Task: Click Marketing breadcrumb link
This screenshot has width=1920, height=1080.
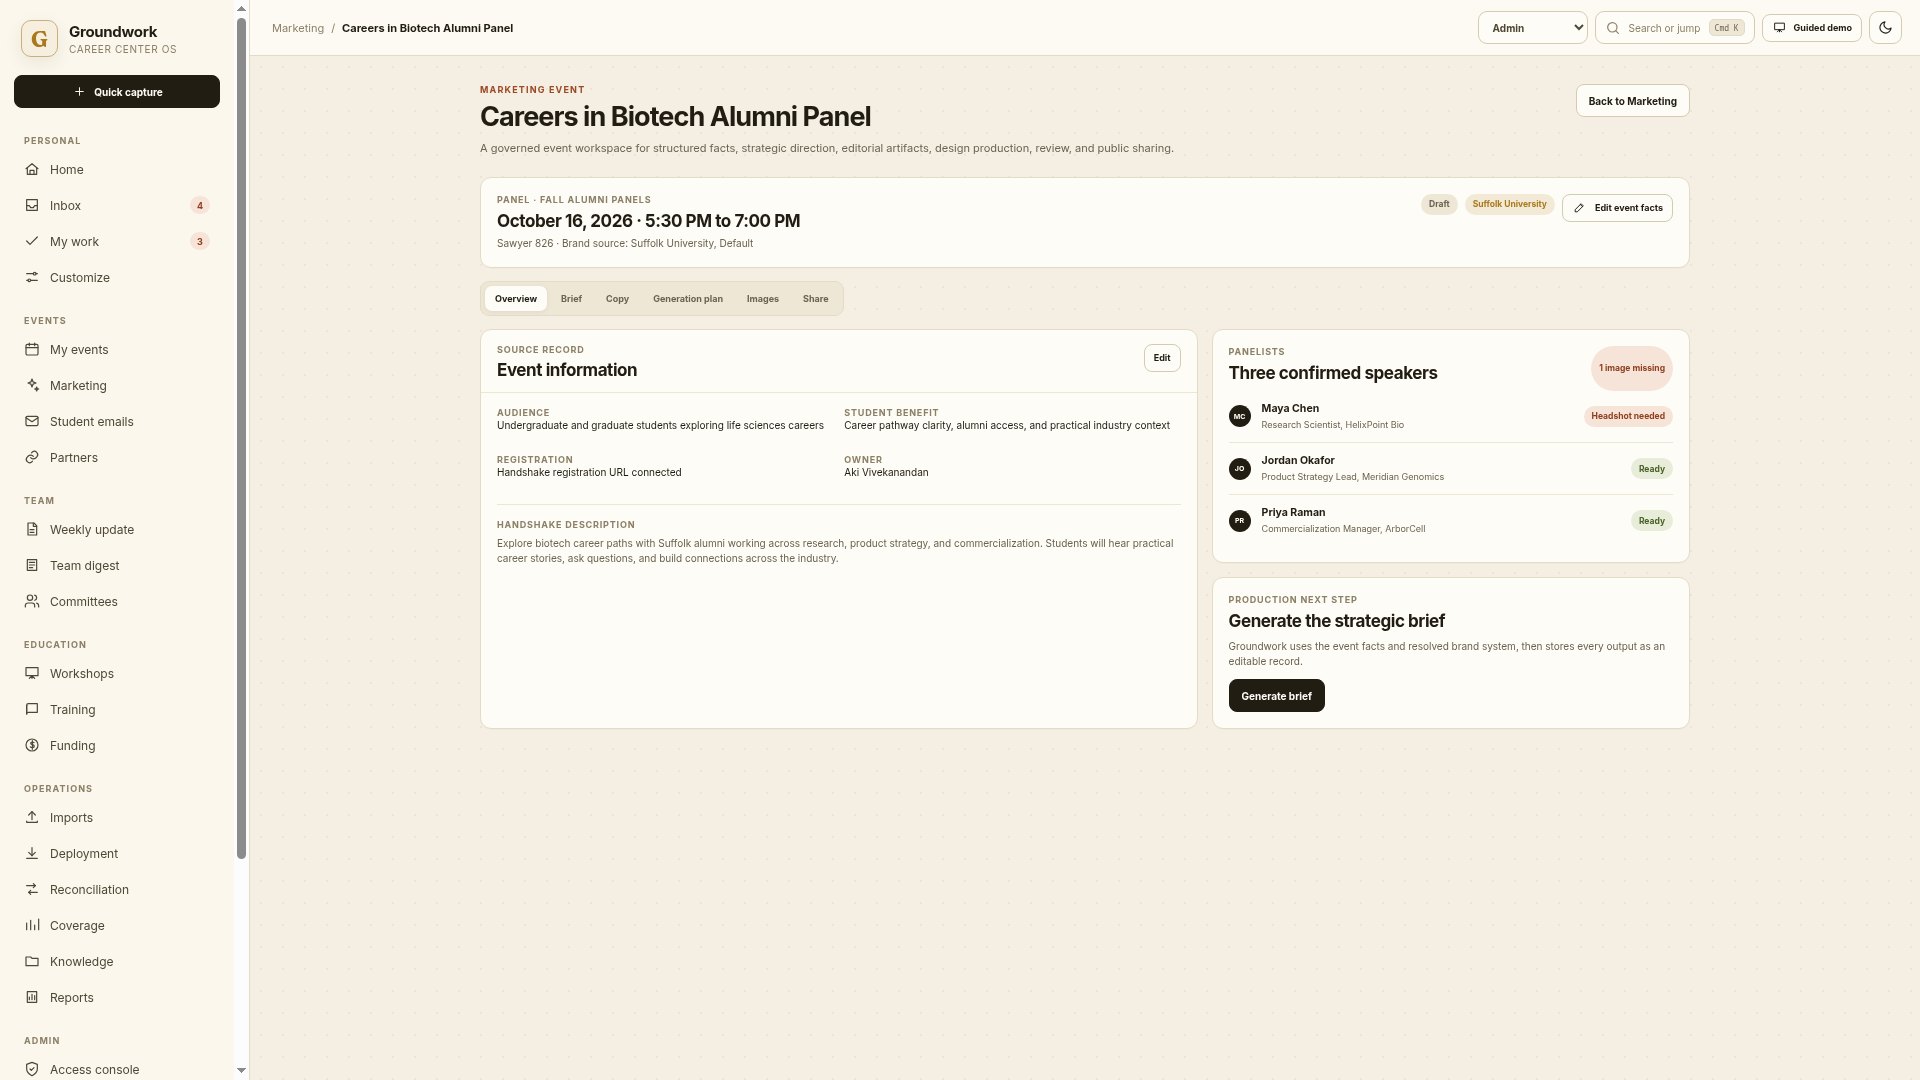Action: 298,28
